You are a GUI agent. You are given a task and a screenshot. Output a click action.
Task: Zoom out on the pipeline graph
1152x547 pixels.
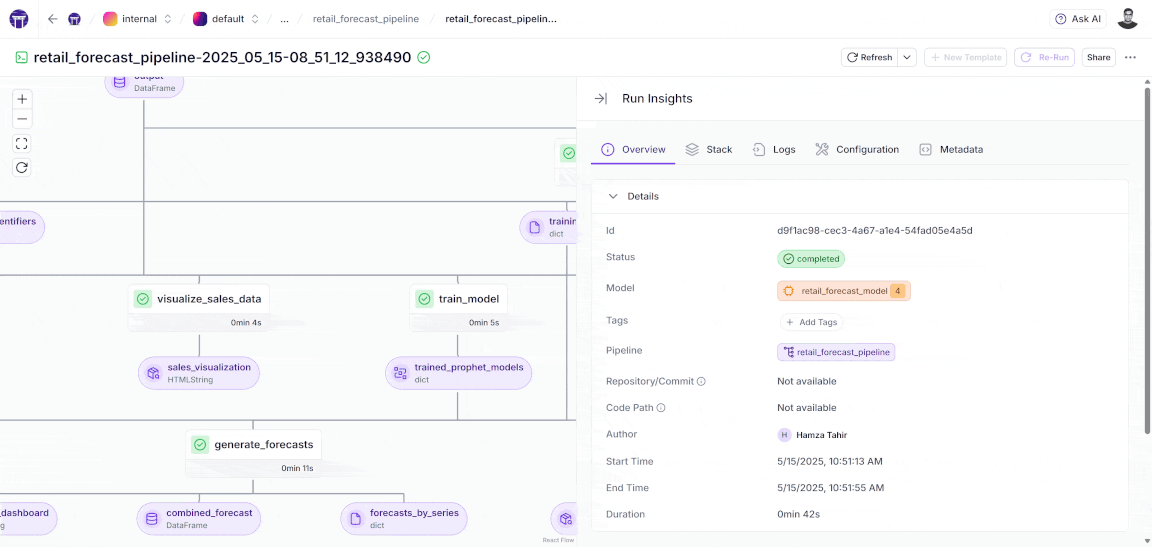click(22, 120)
